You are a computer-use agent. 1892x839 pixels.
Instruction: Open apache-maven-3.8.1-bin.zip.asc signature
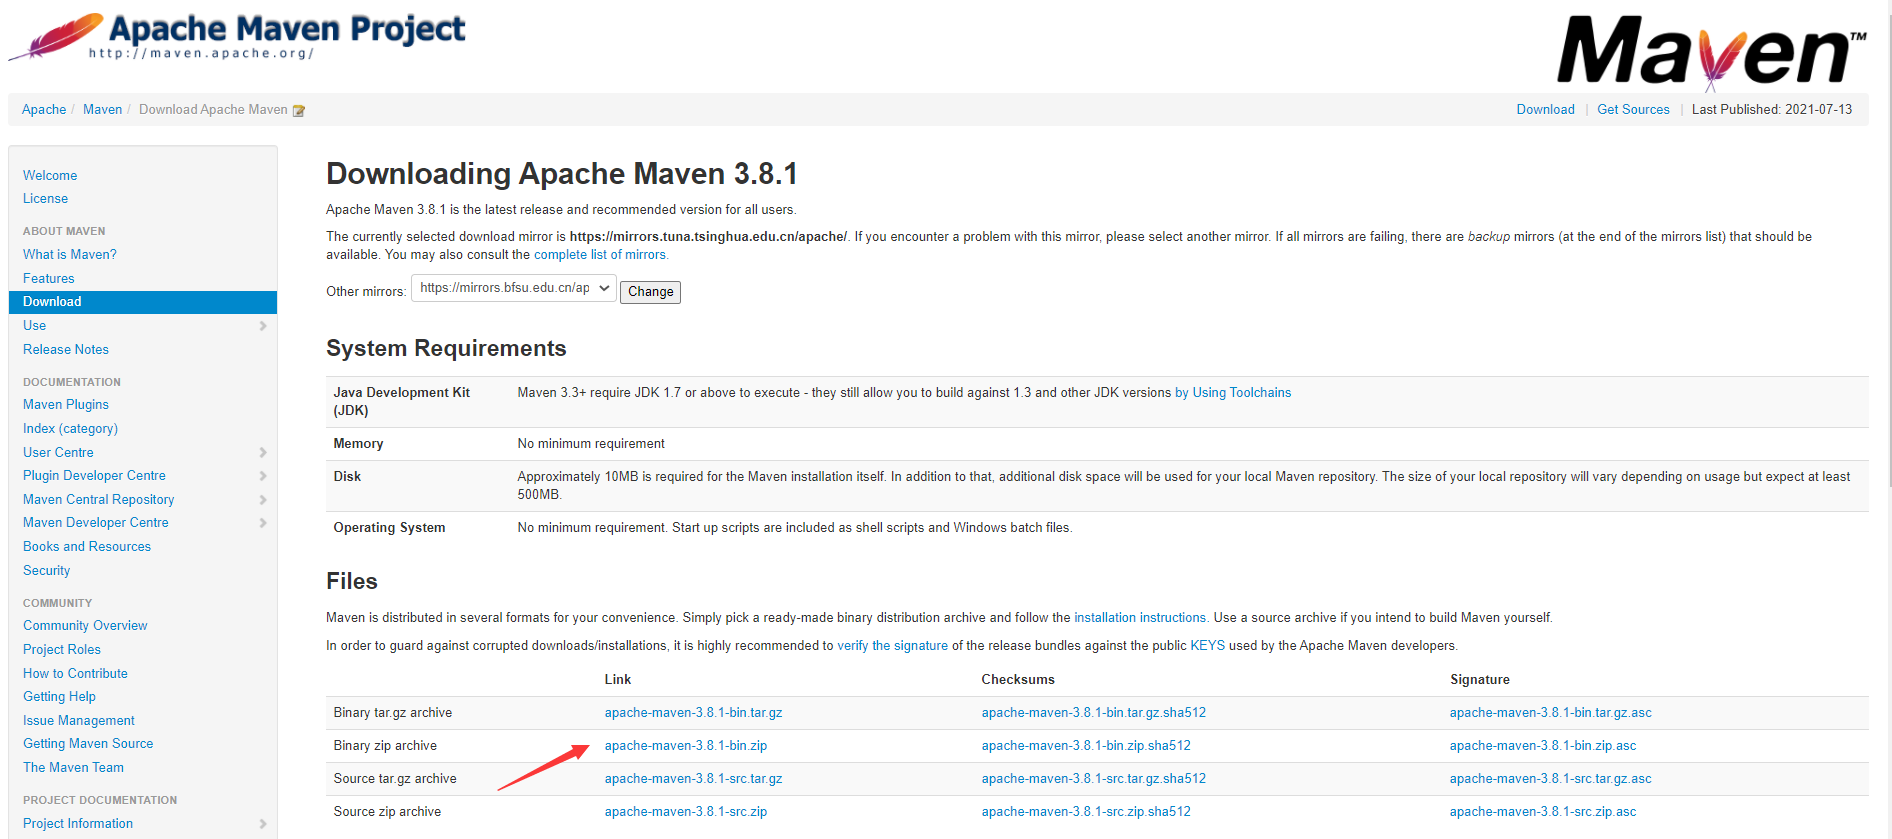pos(1543,746)
